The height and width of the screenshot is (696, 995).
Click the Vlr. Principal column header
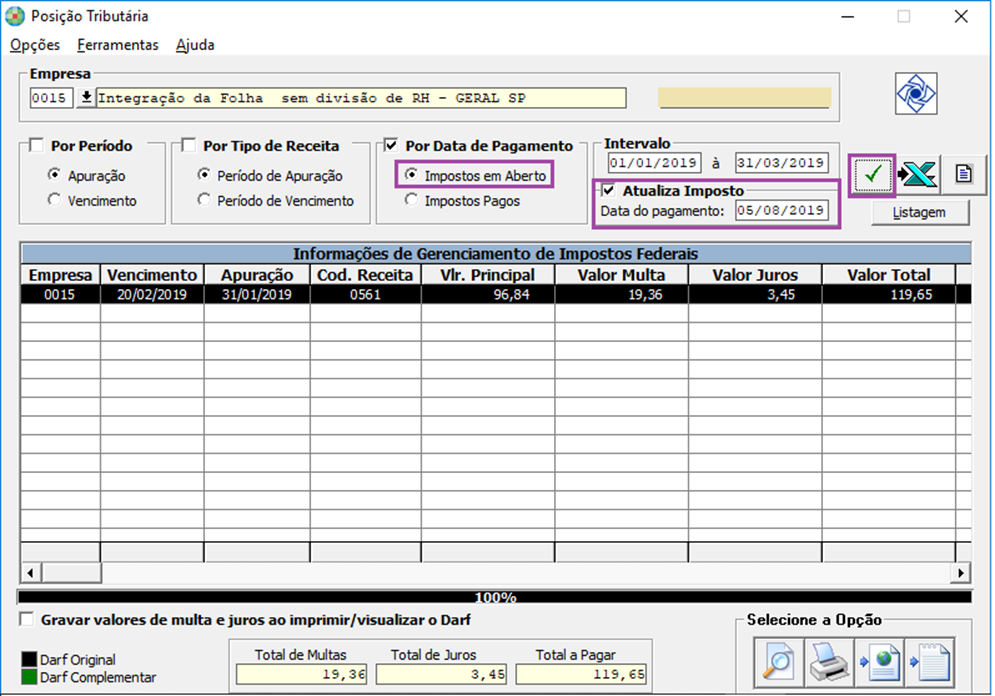tap(488, 275)
